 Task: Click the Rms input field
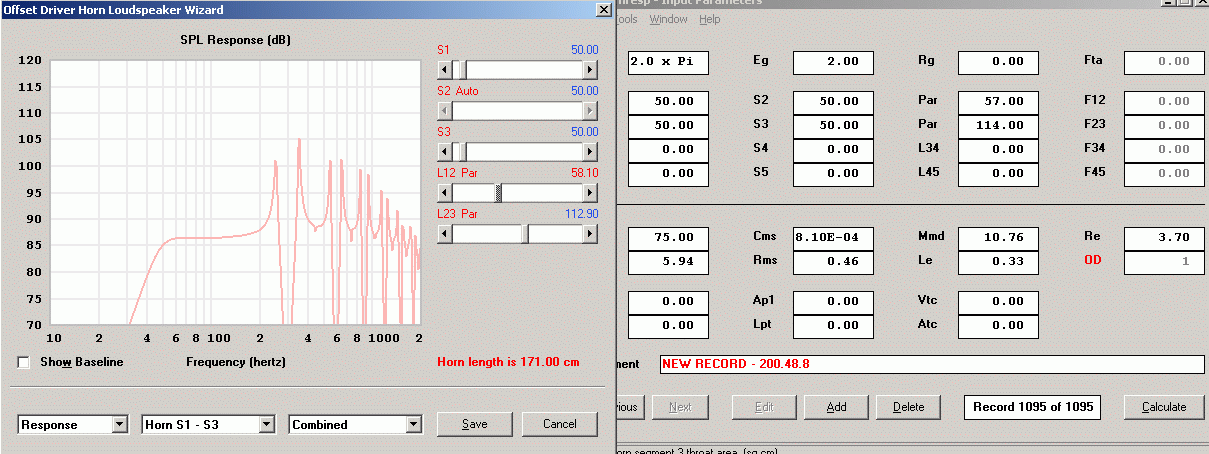(x=833, y=262)
